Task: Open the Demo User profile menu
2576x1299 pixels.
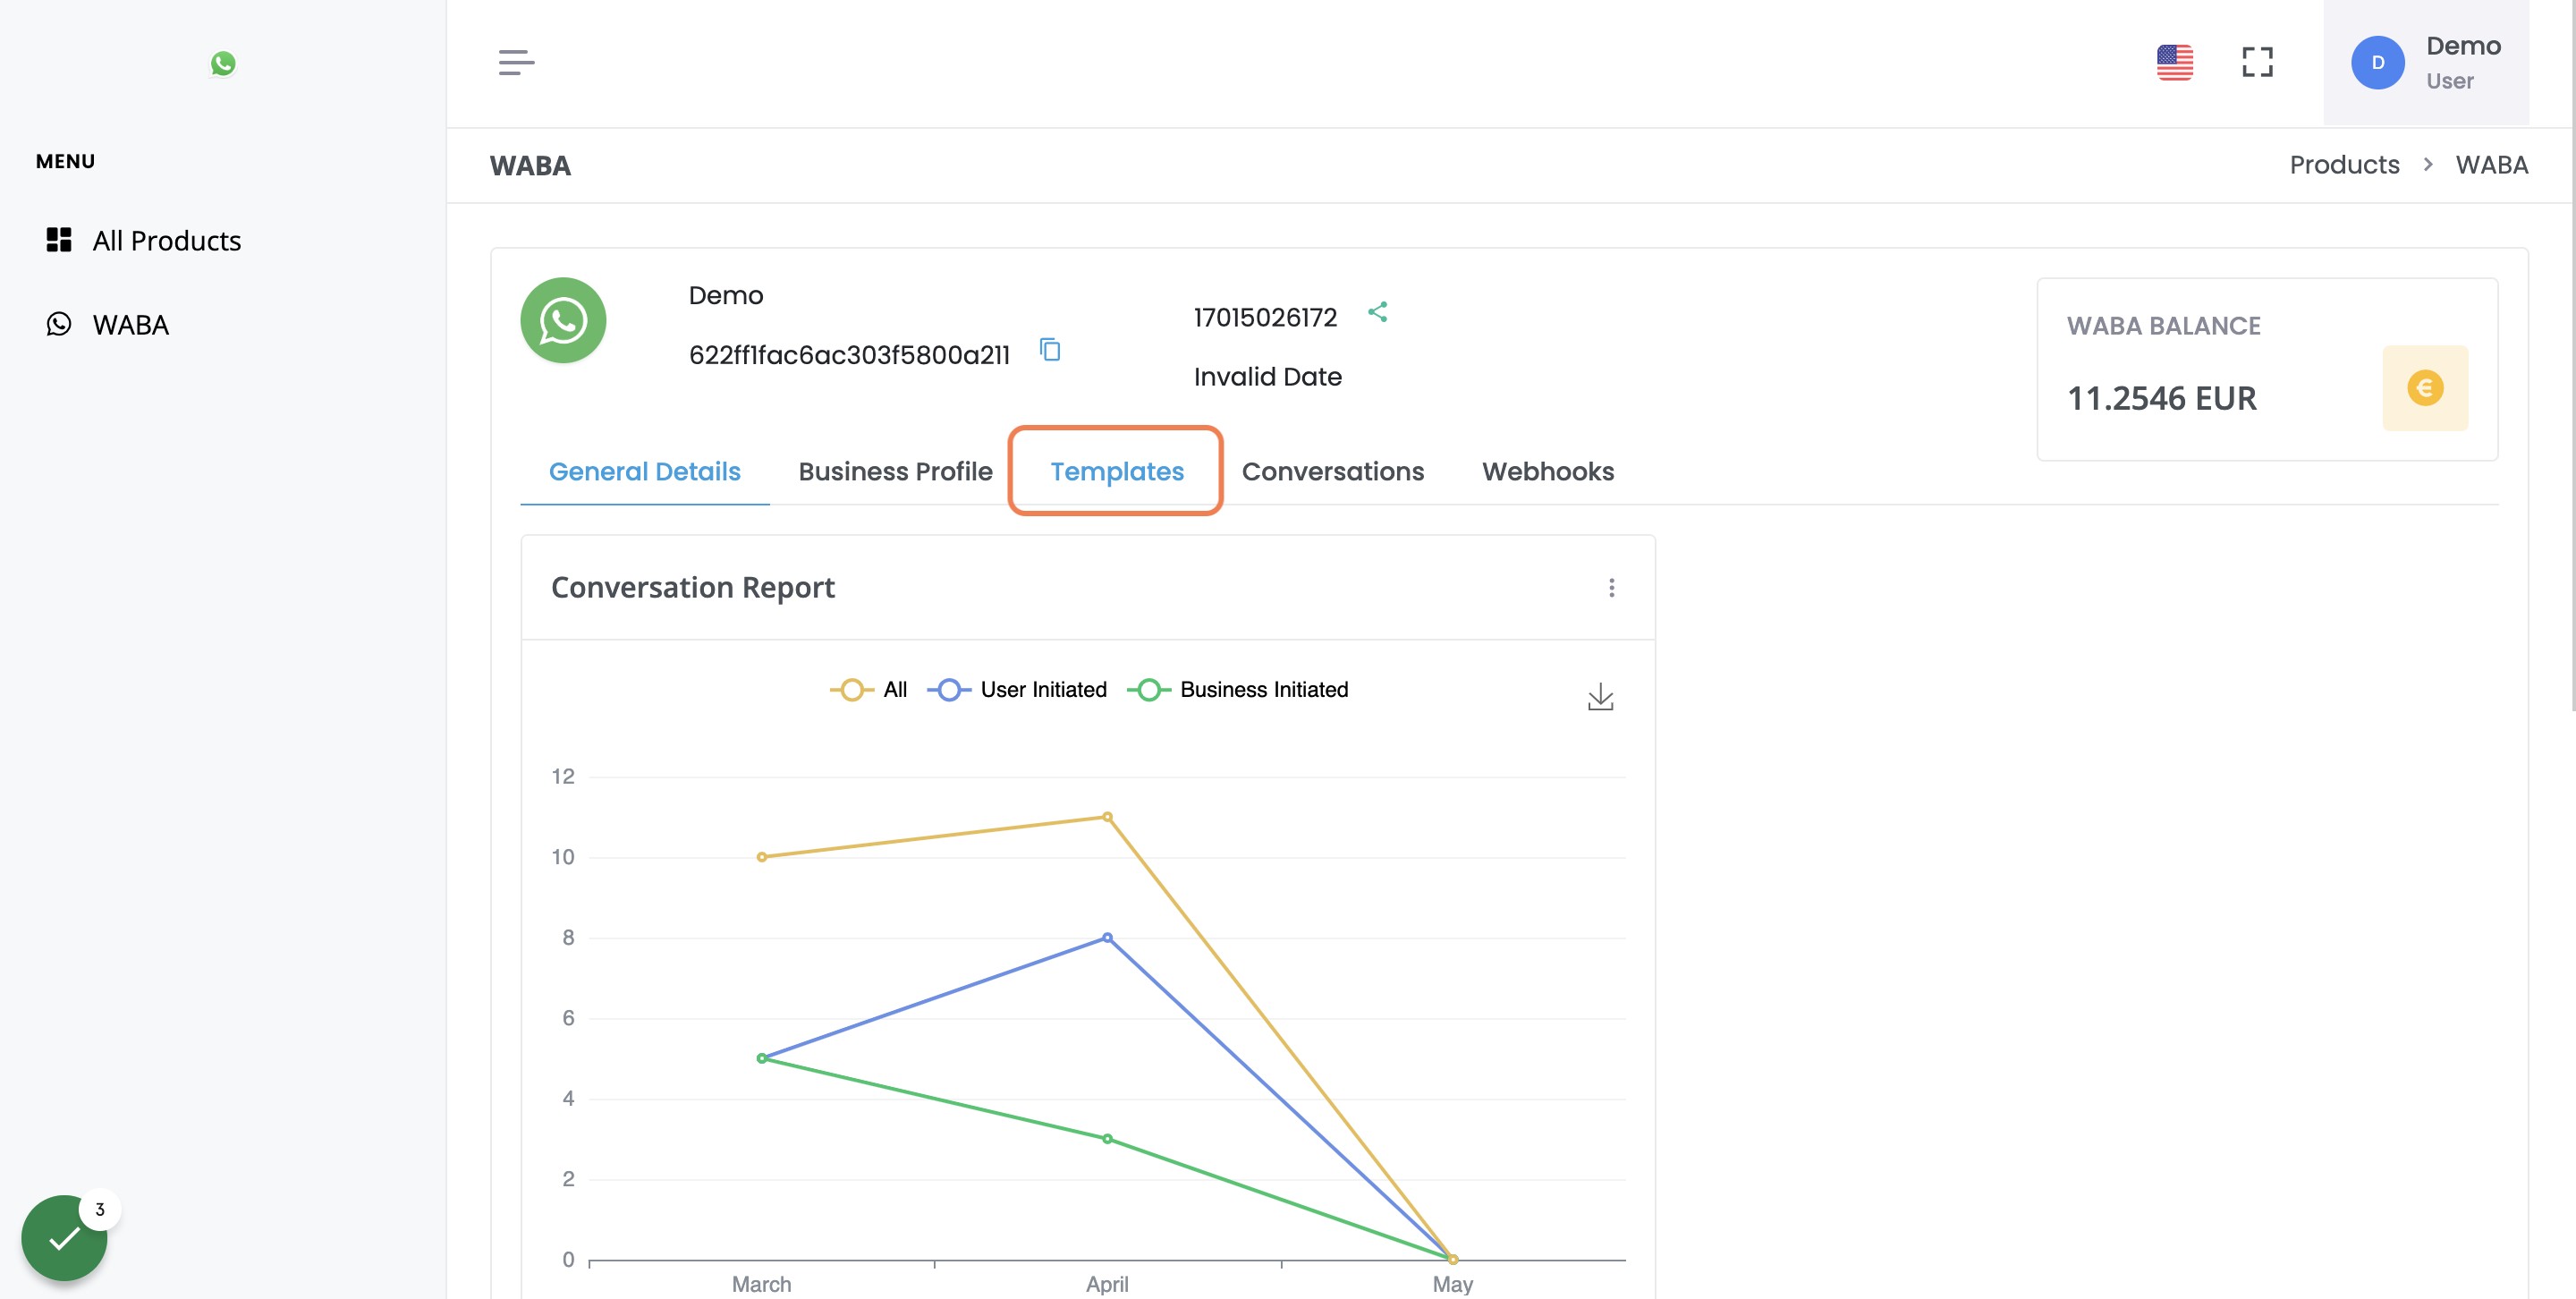Action: click(x=2425, y=63)
